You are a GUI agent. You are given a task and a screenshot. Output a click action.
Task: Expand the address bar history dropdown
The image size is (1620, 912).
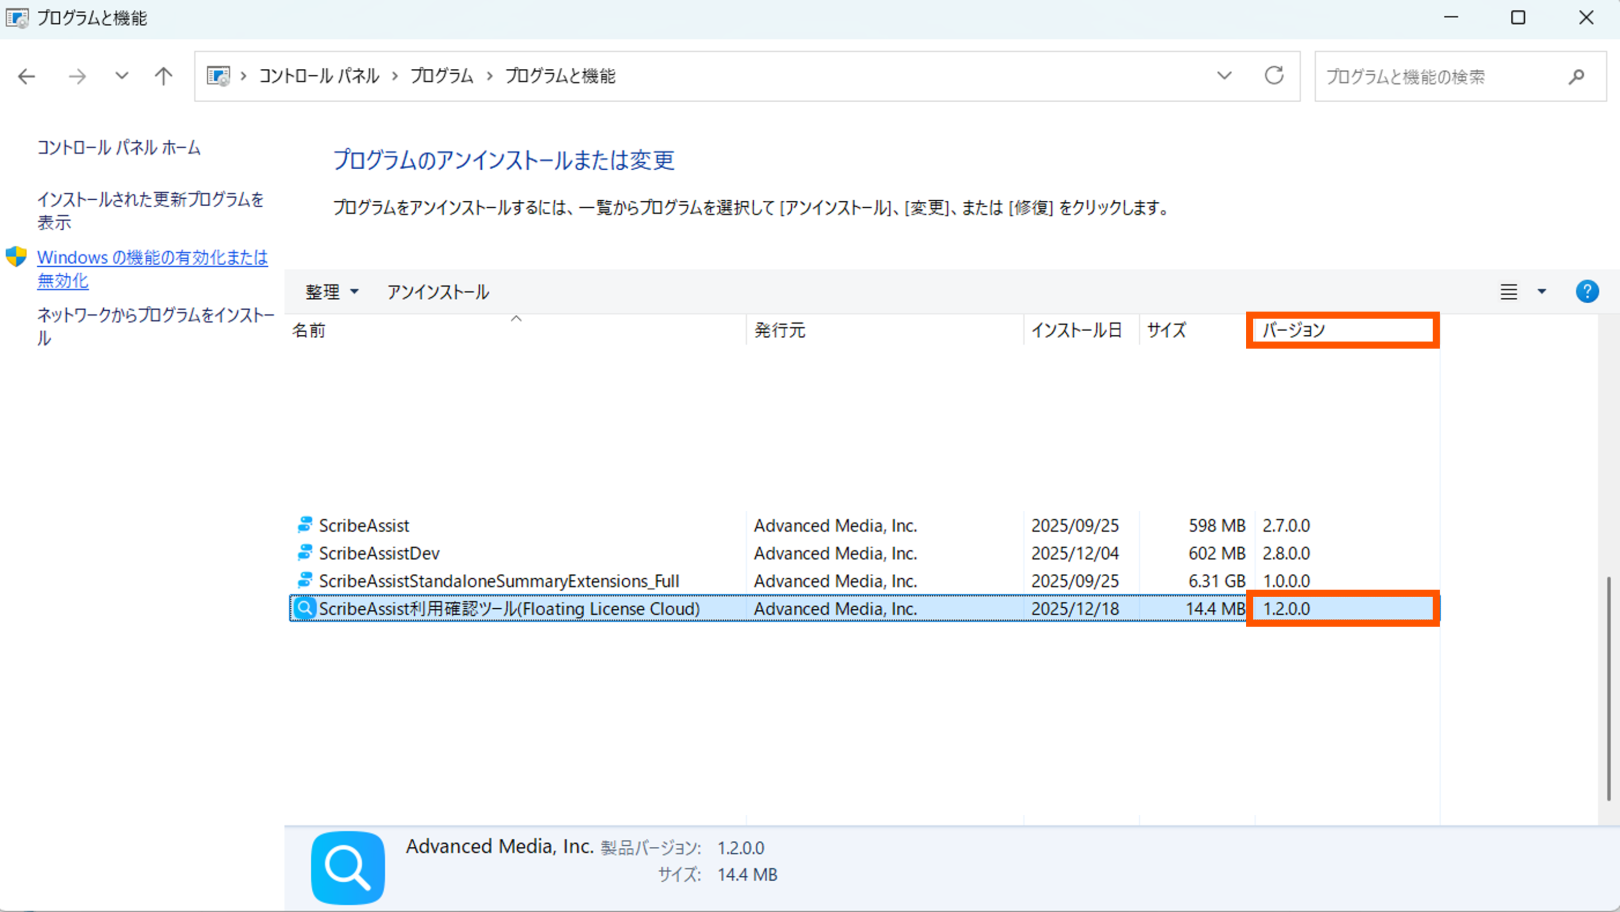pos(1224,76)
